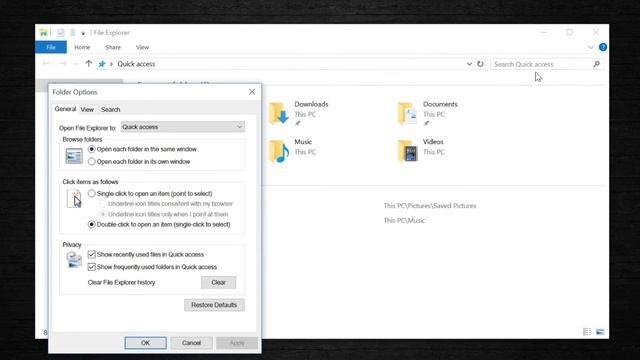Select Open each folder in same window
Viewport: 640px width, 360px height.
tap(92, 149)
